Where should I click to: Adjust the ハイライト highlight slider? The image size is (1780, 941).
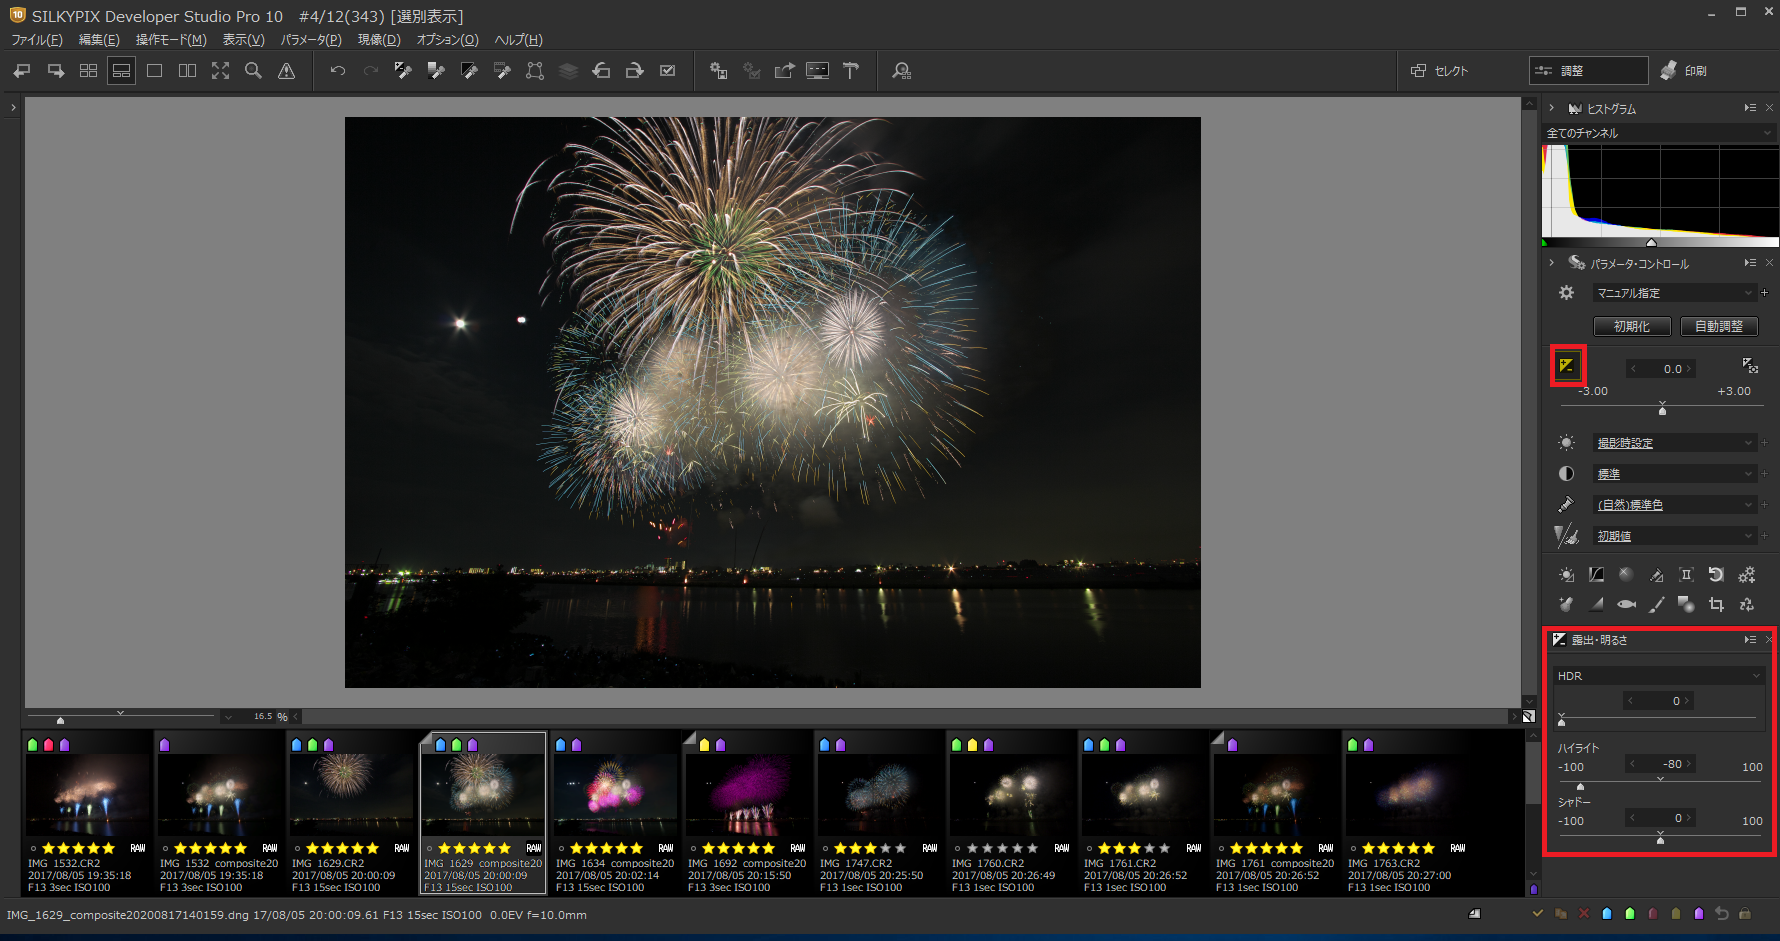pos(1580,786)
